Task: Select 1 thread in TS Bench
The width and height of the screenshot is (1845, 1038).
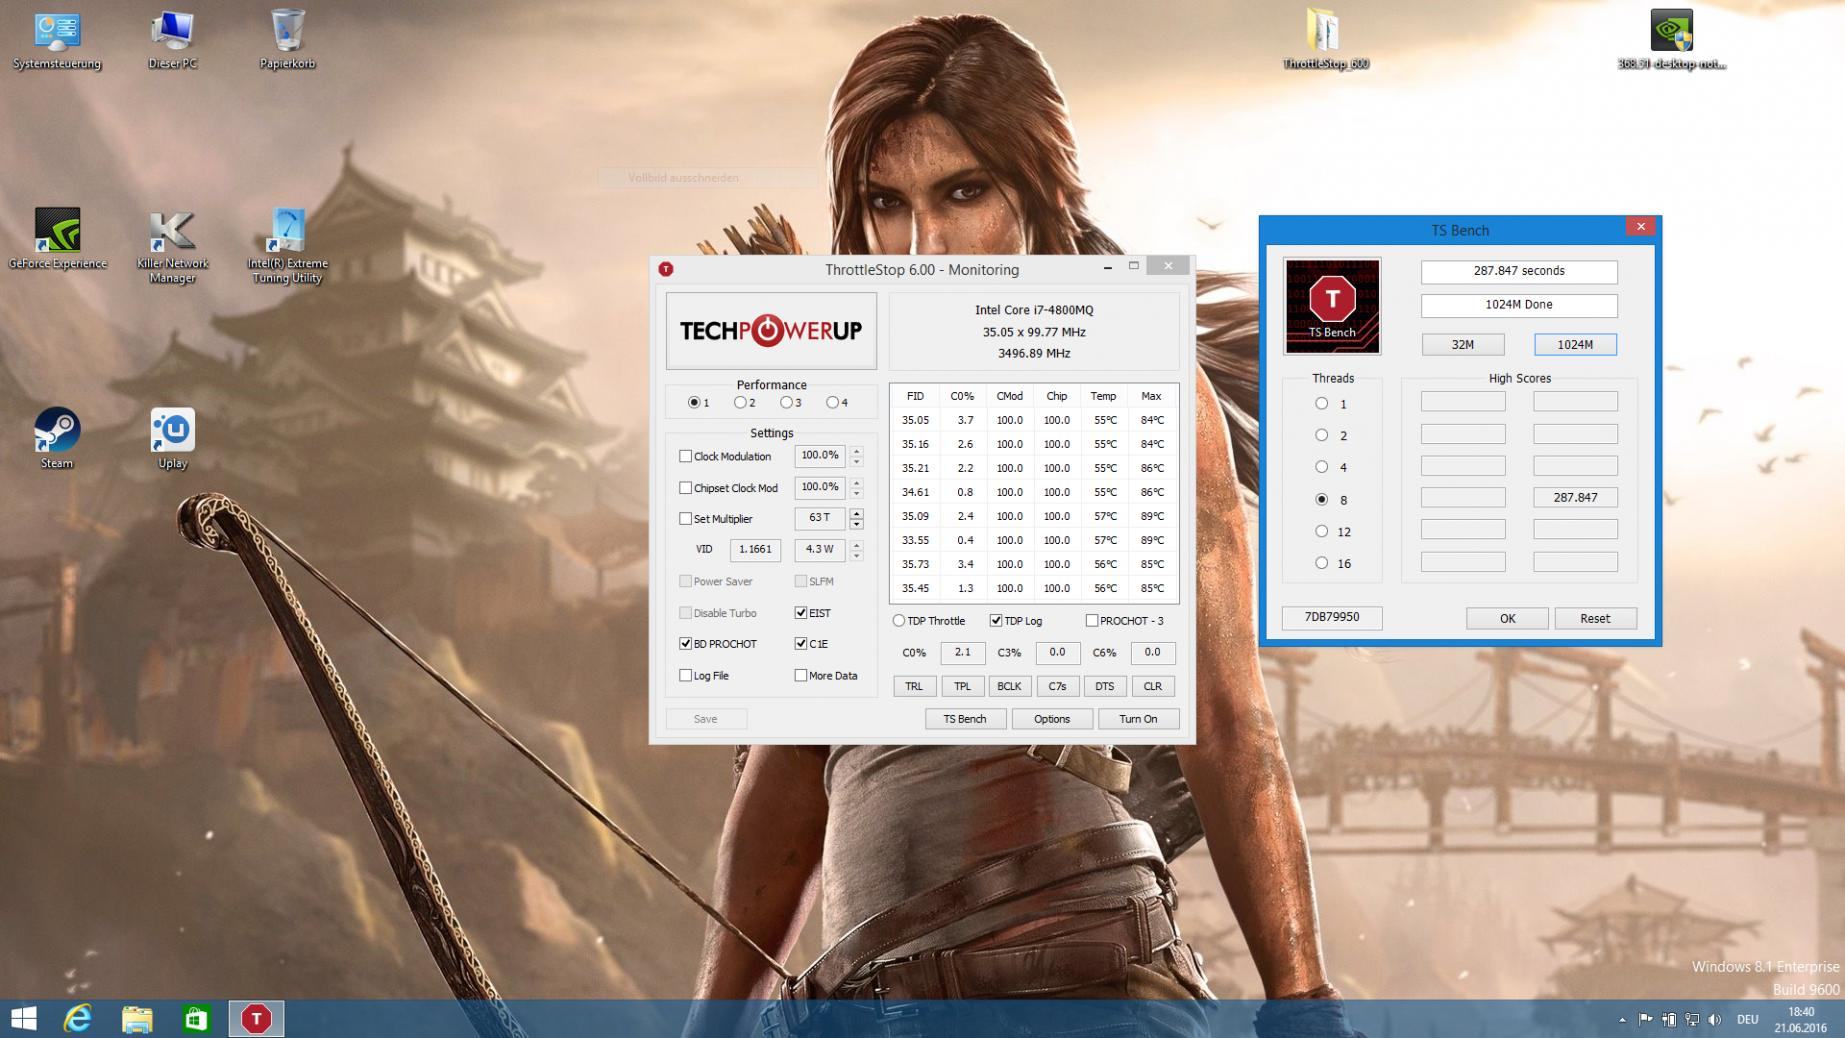Action: [1322, 404]
